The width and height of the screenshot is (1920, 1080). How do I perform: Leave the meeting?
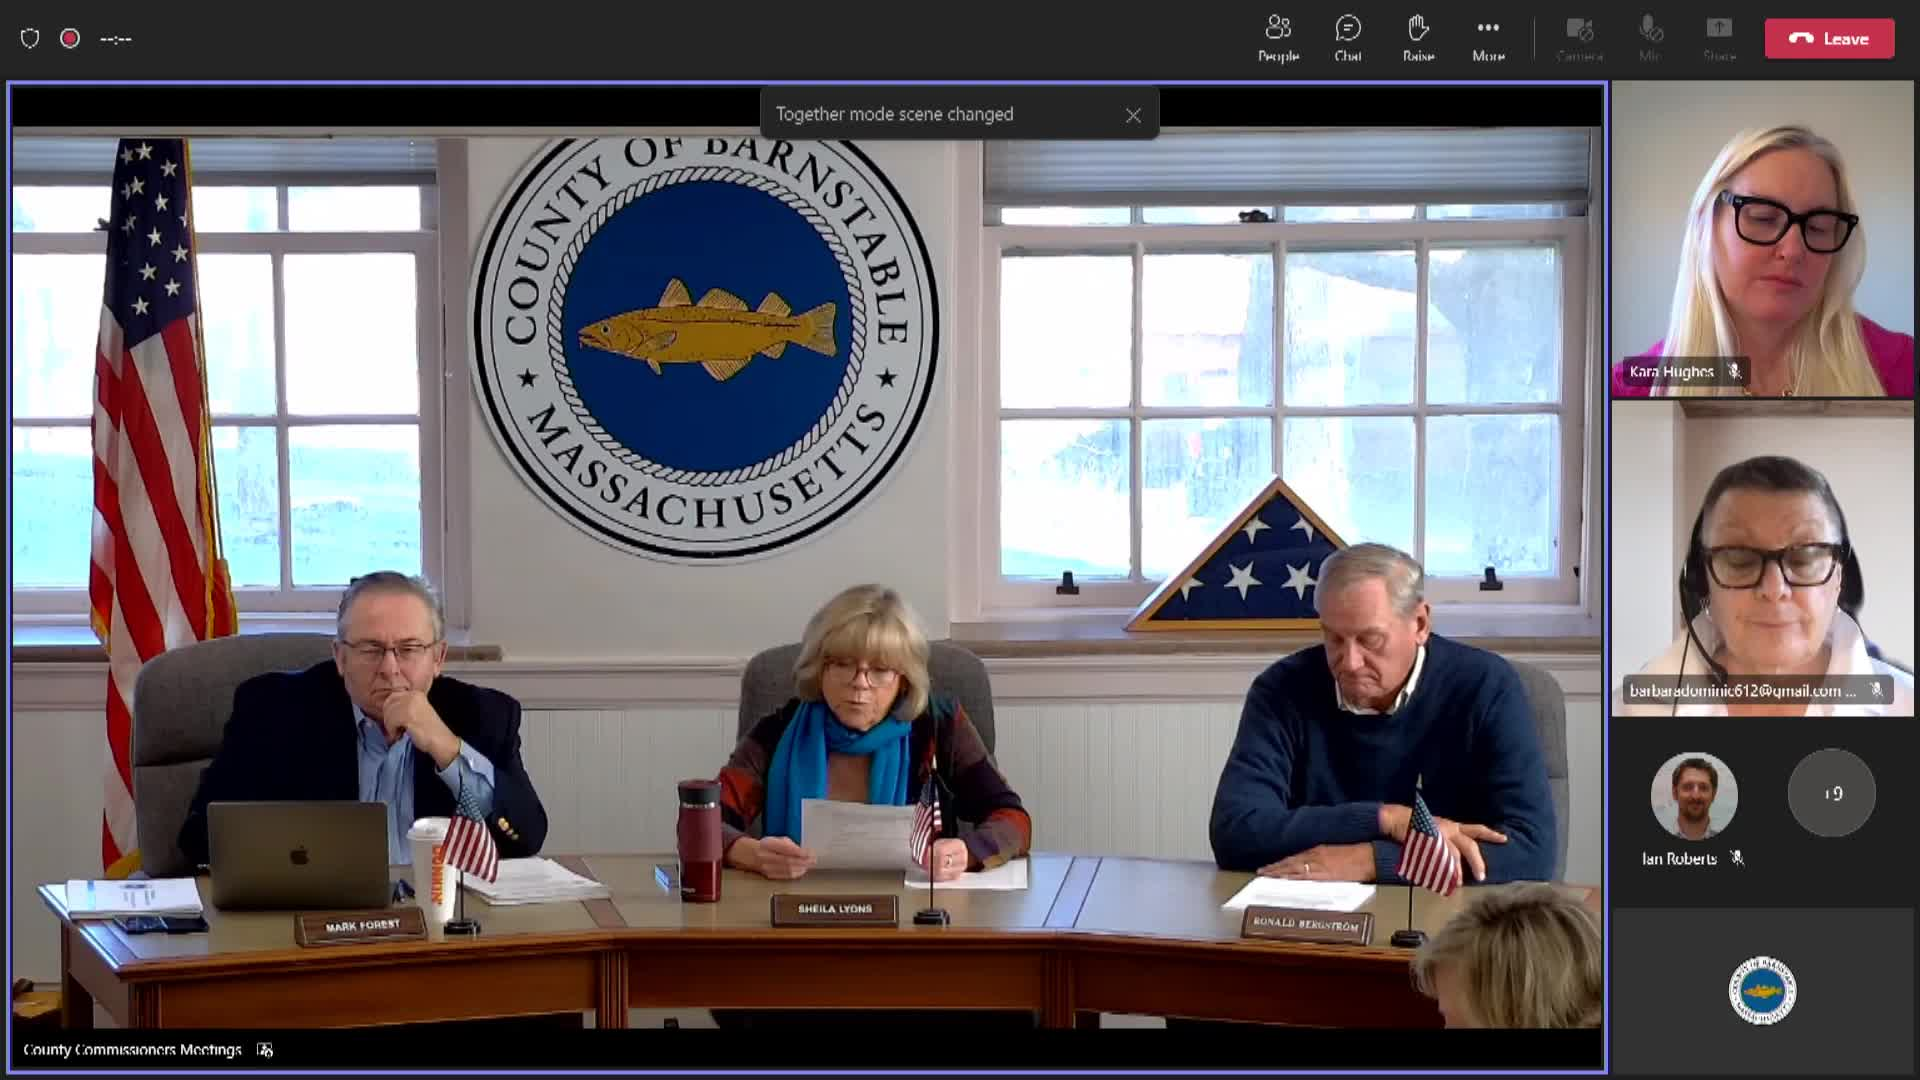point(1829,38)
